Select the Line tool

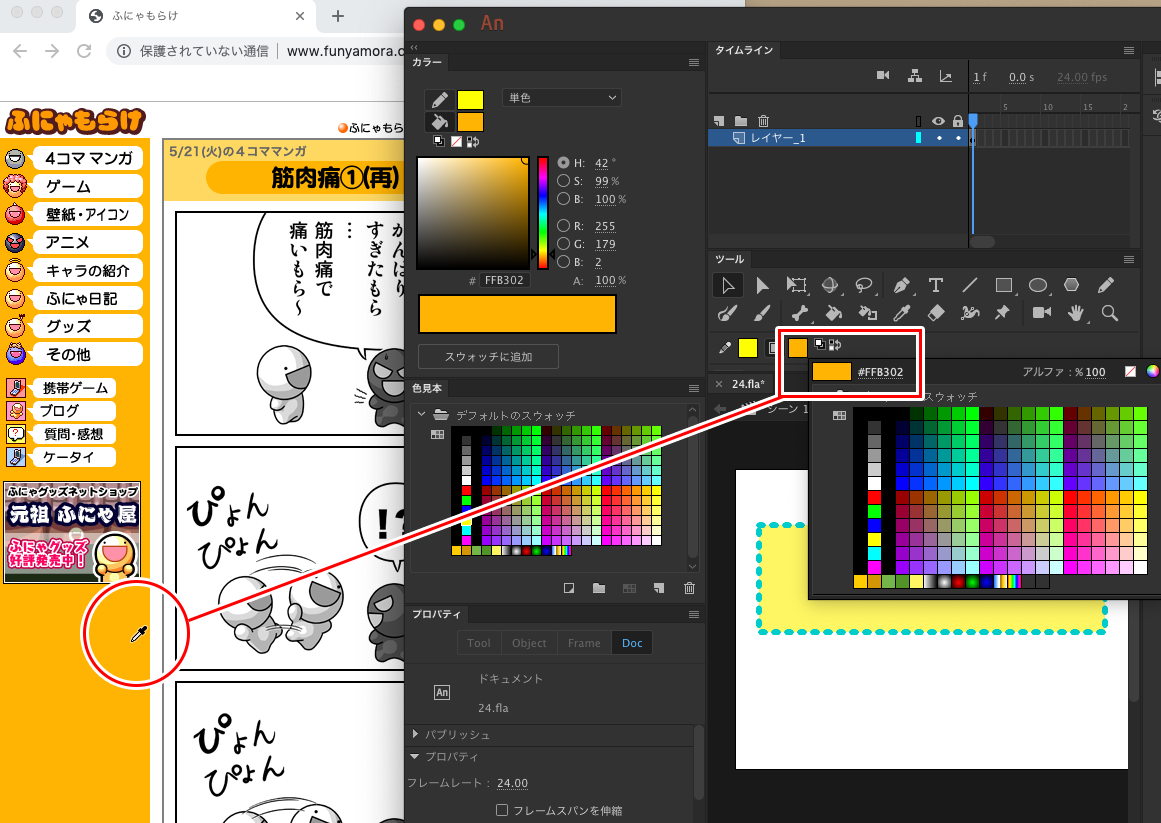pyautogui.click(x=969, y=286)
